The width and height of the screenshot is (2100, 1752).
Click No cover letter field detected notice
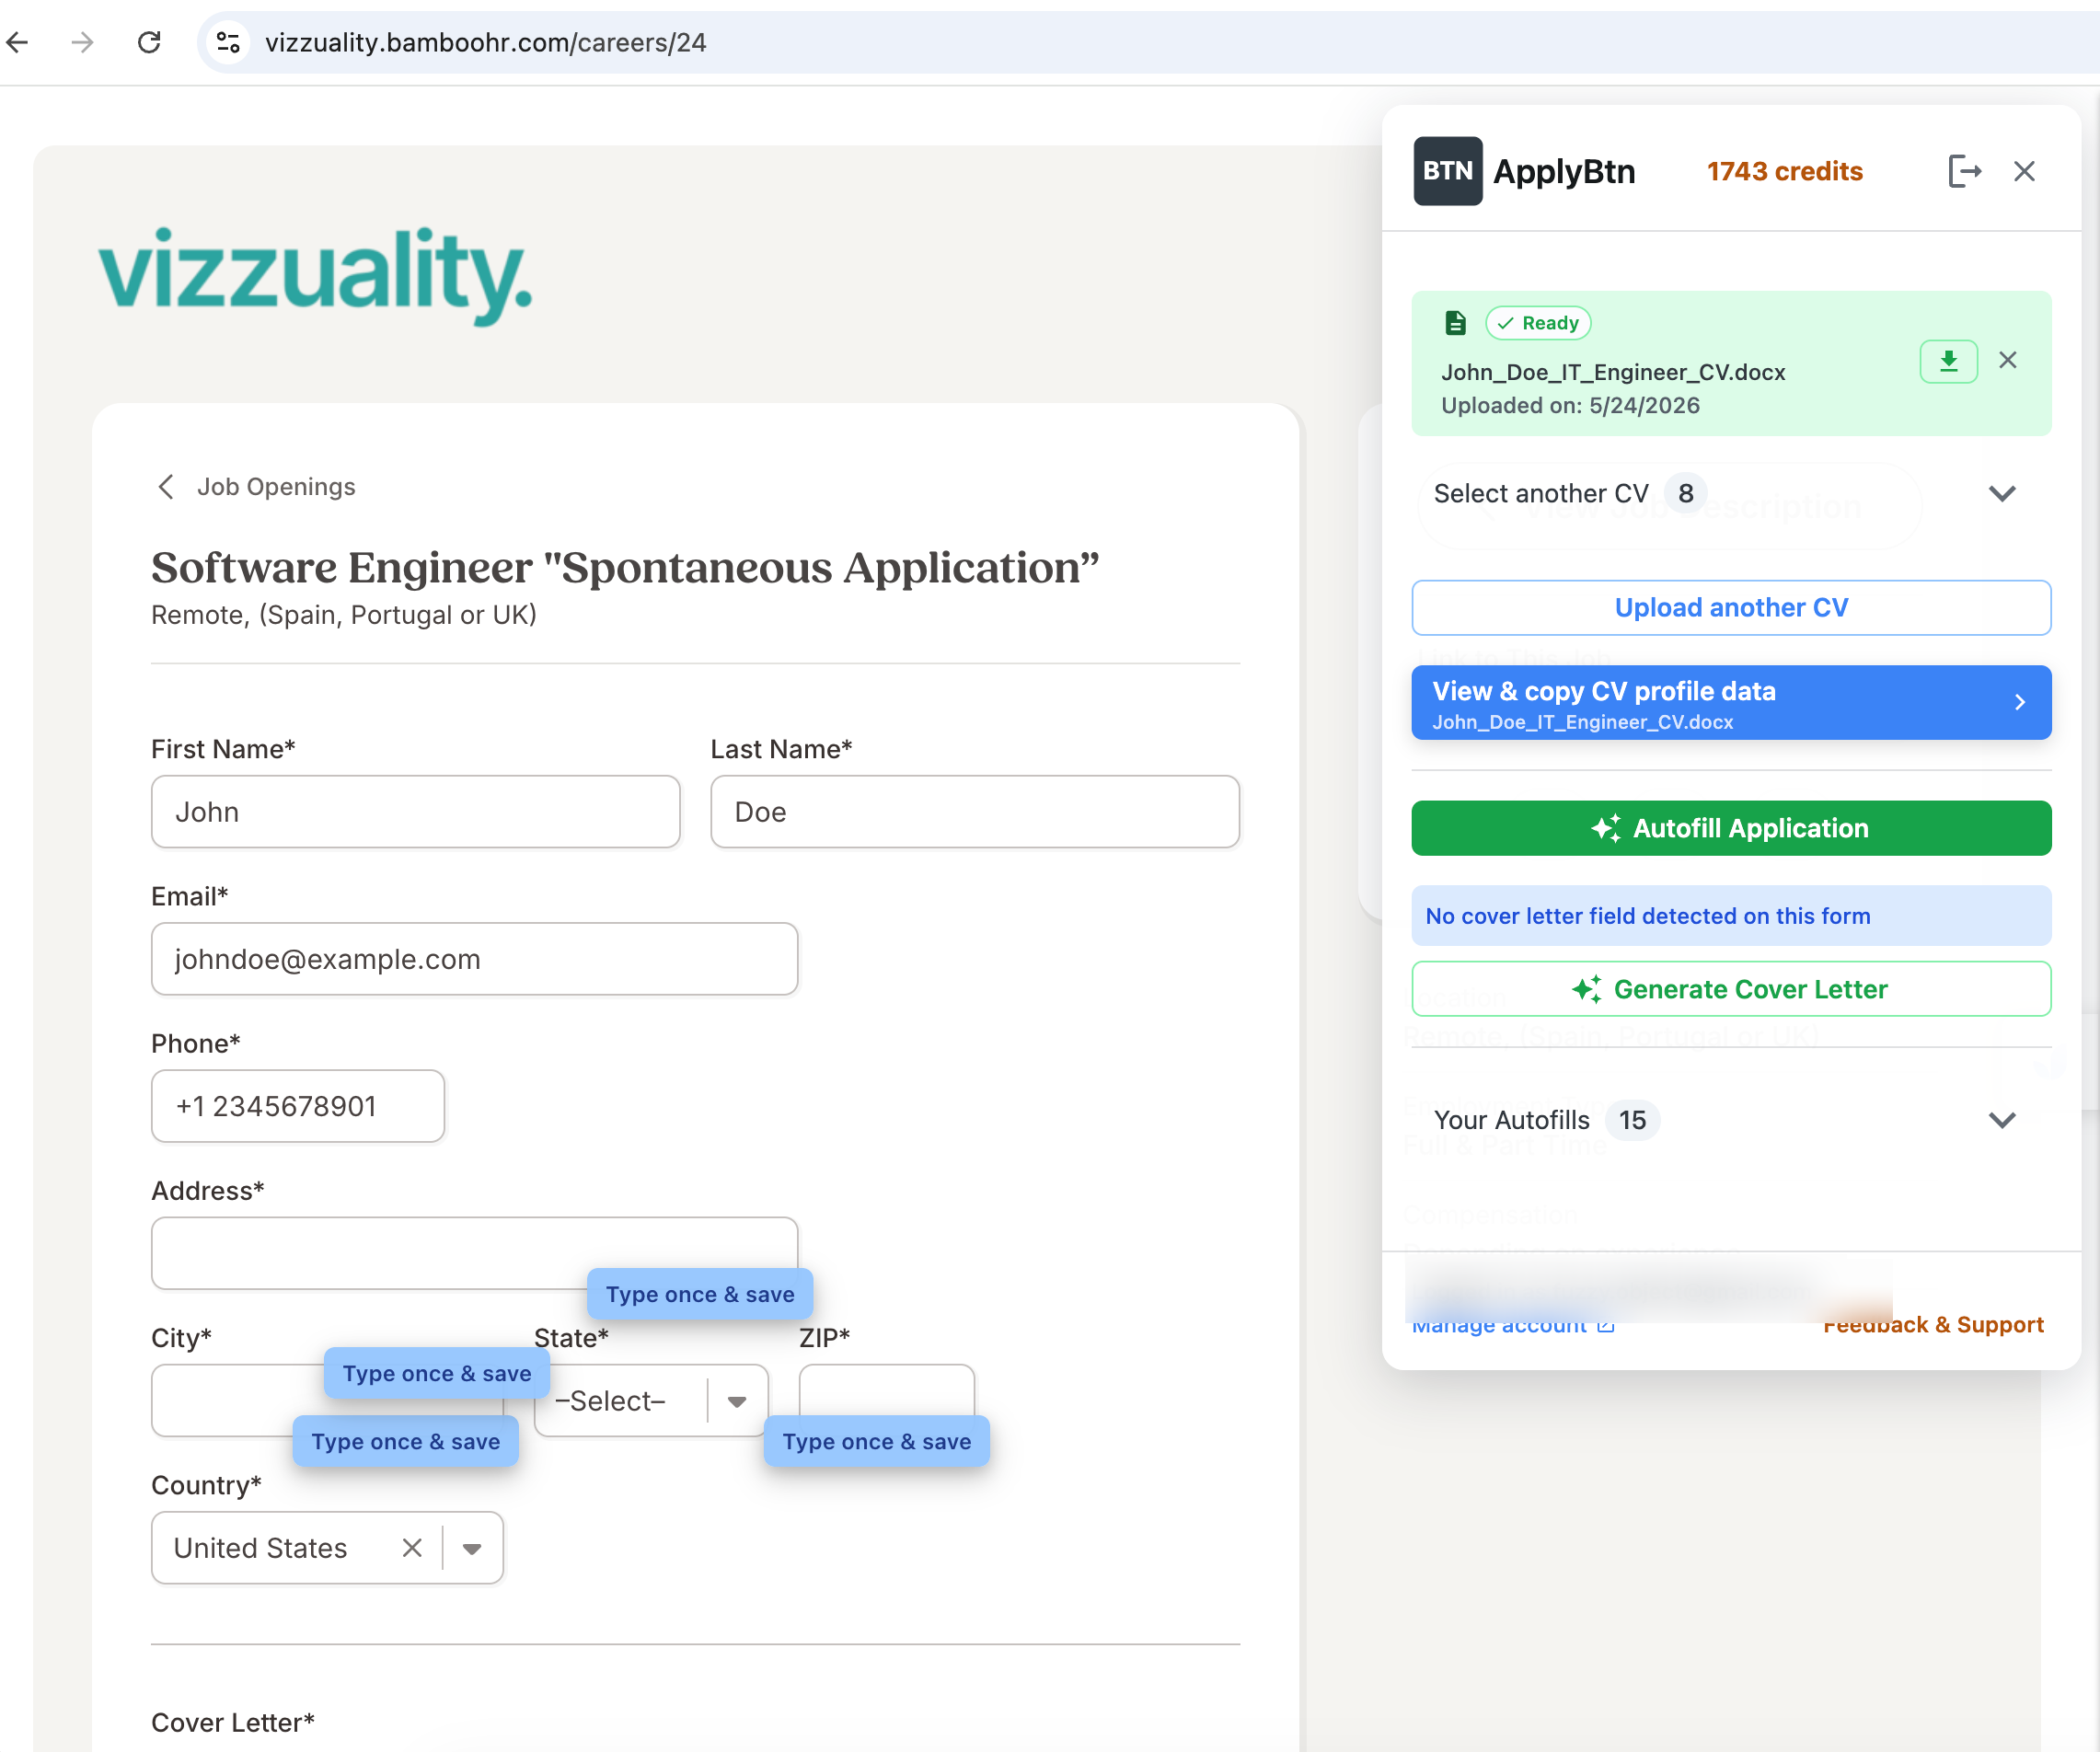coord(1731,916)
